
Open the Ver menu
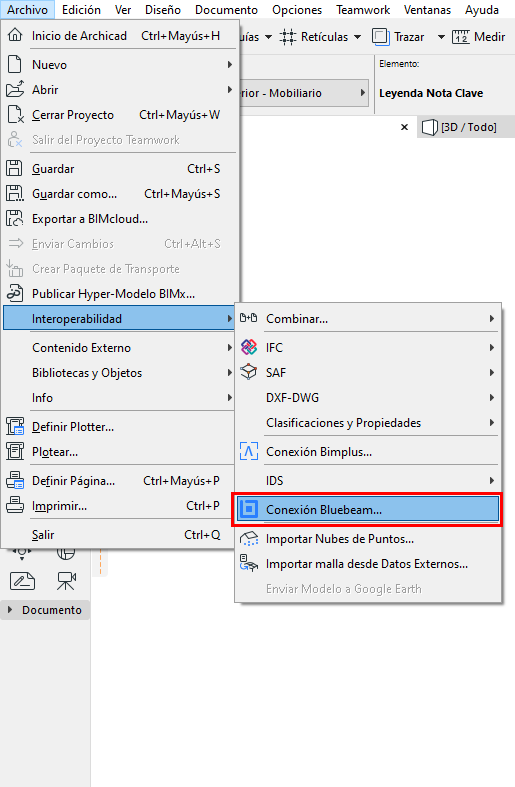(123, 10)
